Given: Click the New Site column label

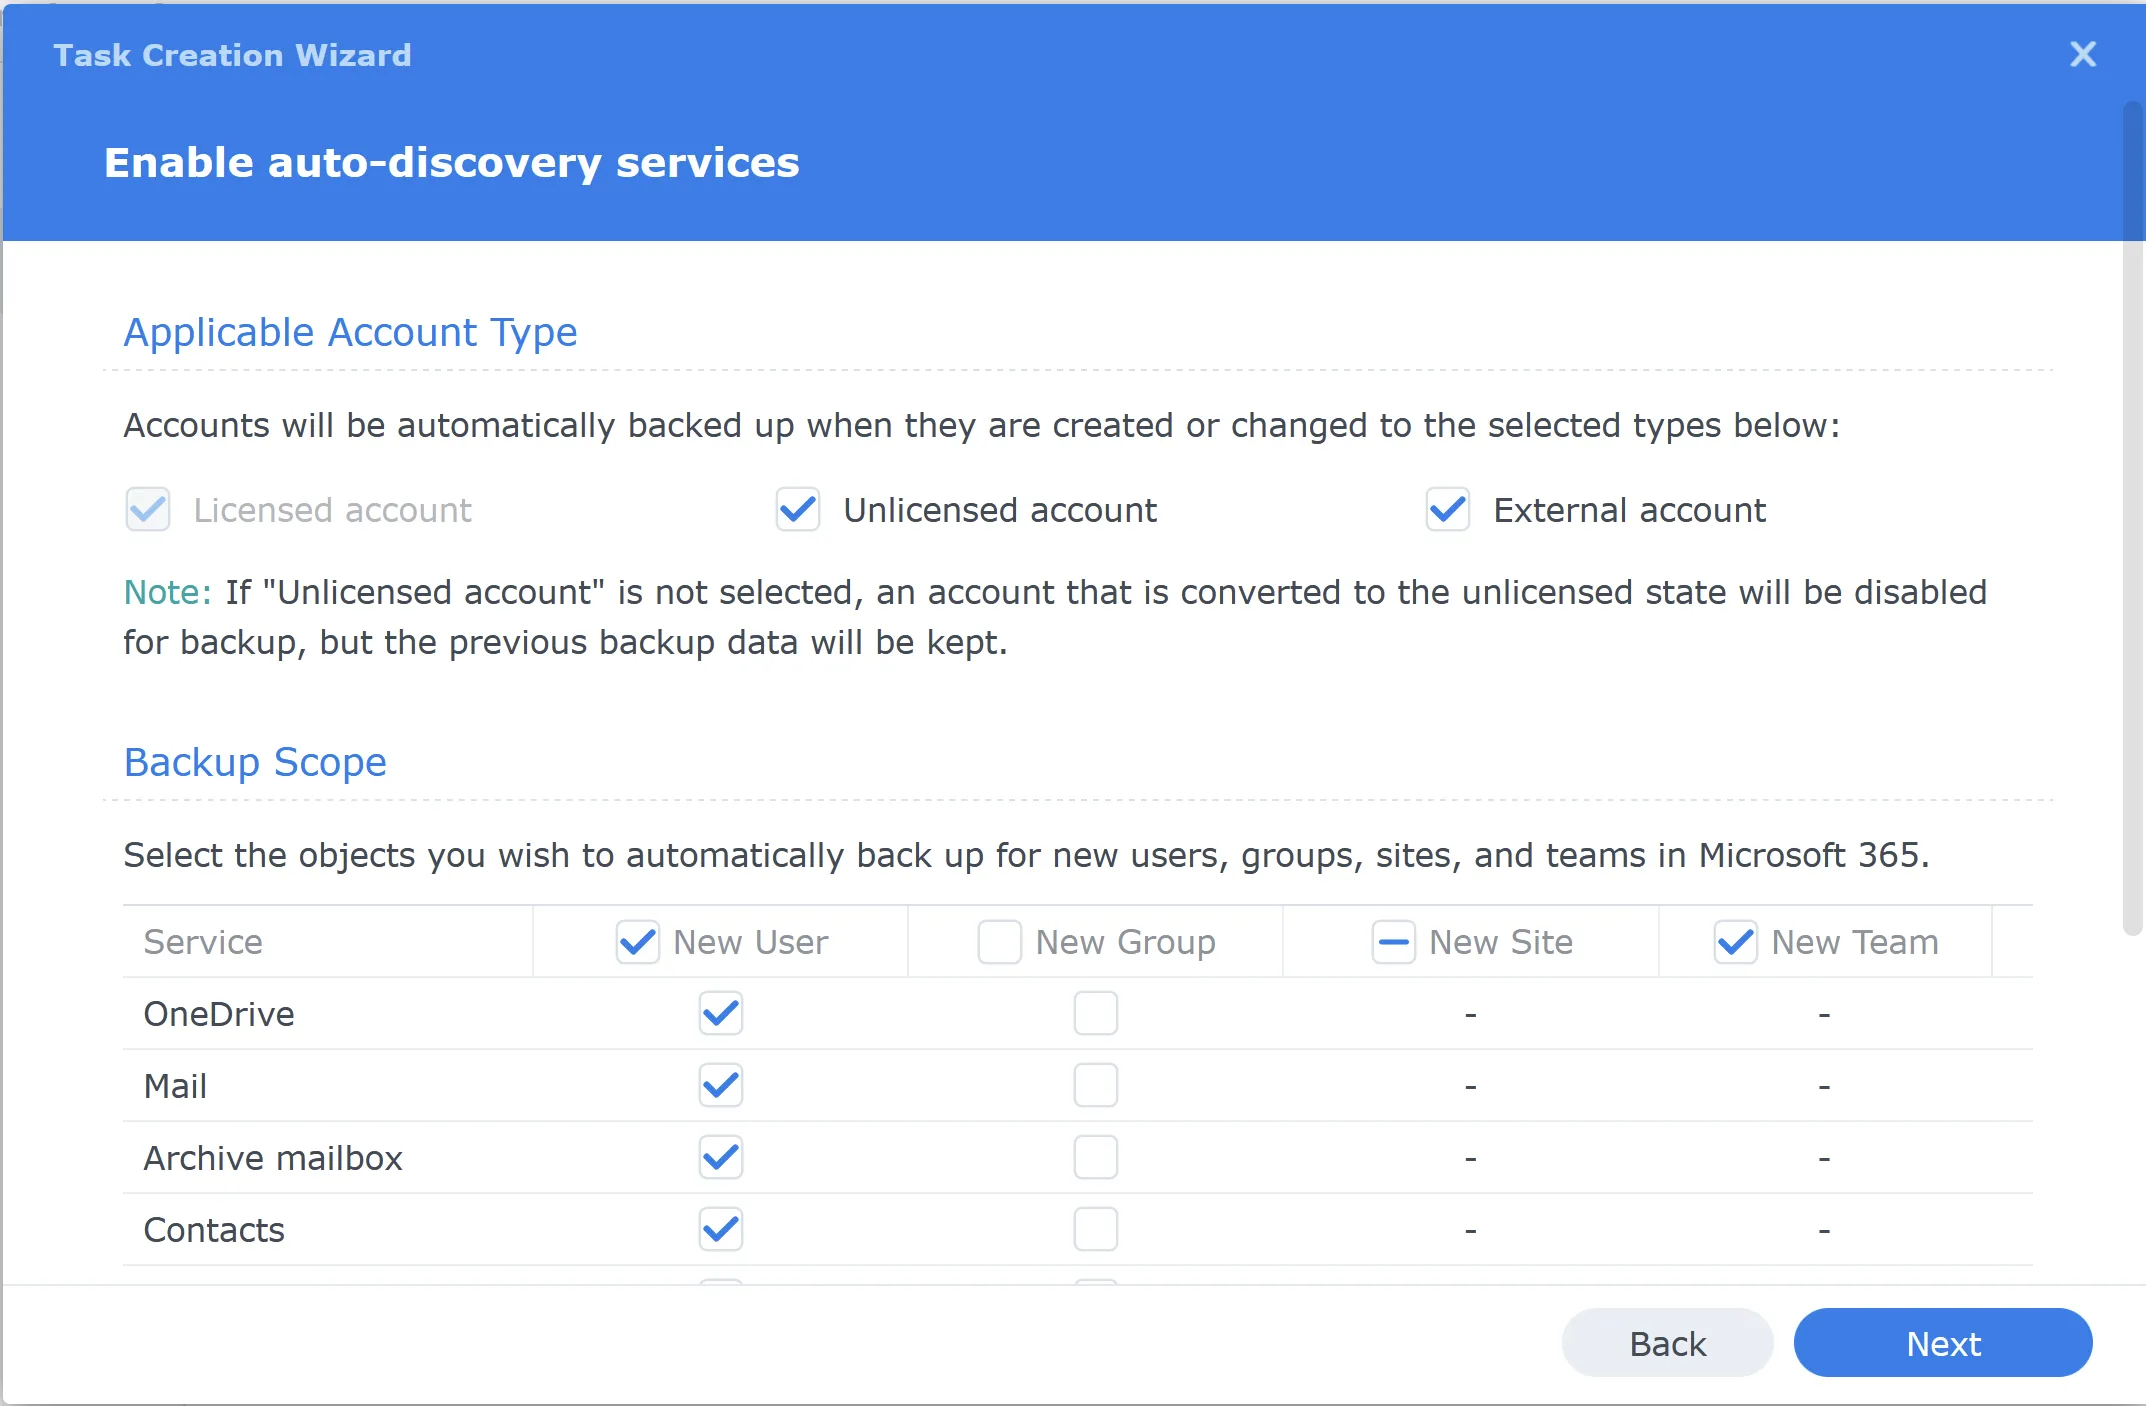Looking at the screenshot, I should click(x=1501, y=942).
